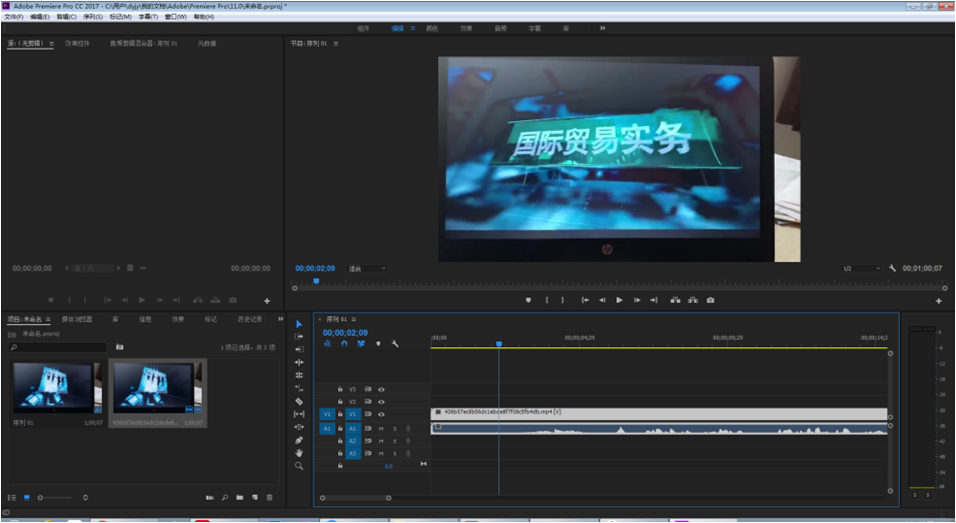
Task: Click the Export Frame camera icon
Action: pos(710,300)
